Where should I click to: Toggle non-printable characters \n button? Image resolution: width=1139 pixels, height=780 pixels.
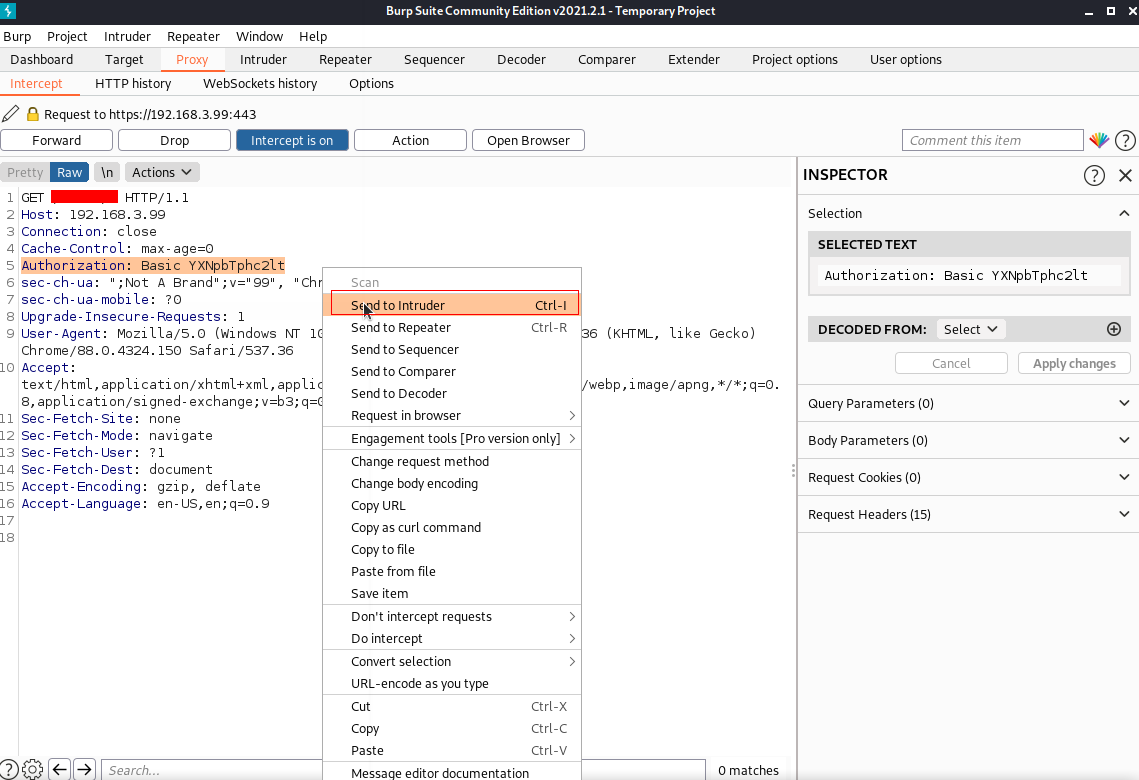(107, 172)
